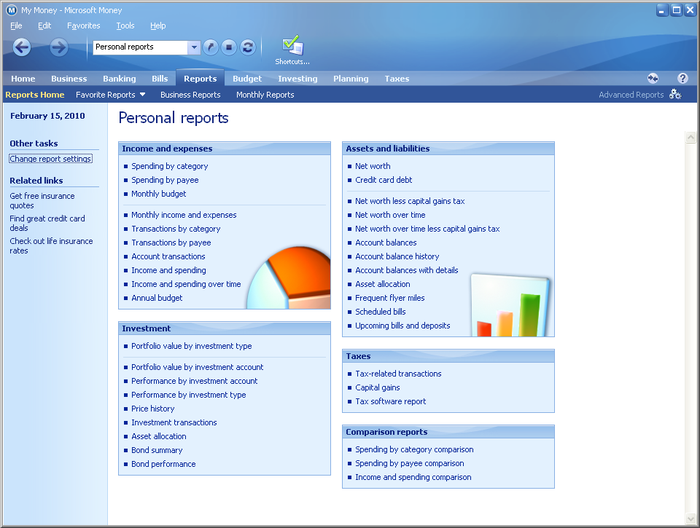The height and width of the screenshot is (528, 700).
Task: Open Tax-related transactions report
Action: pos(398,374)
